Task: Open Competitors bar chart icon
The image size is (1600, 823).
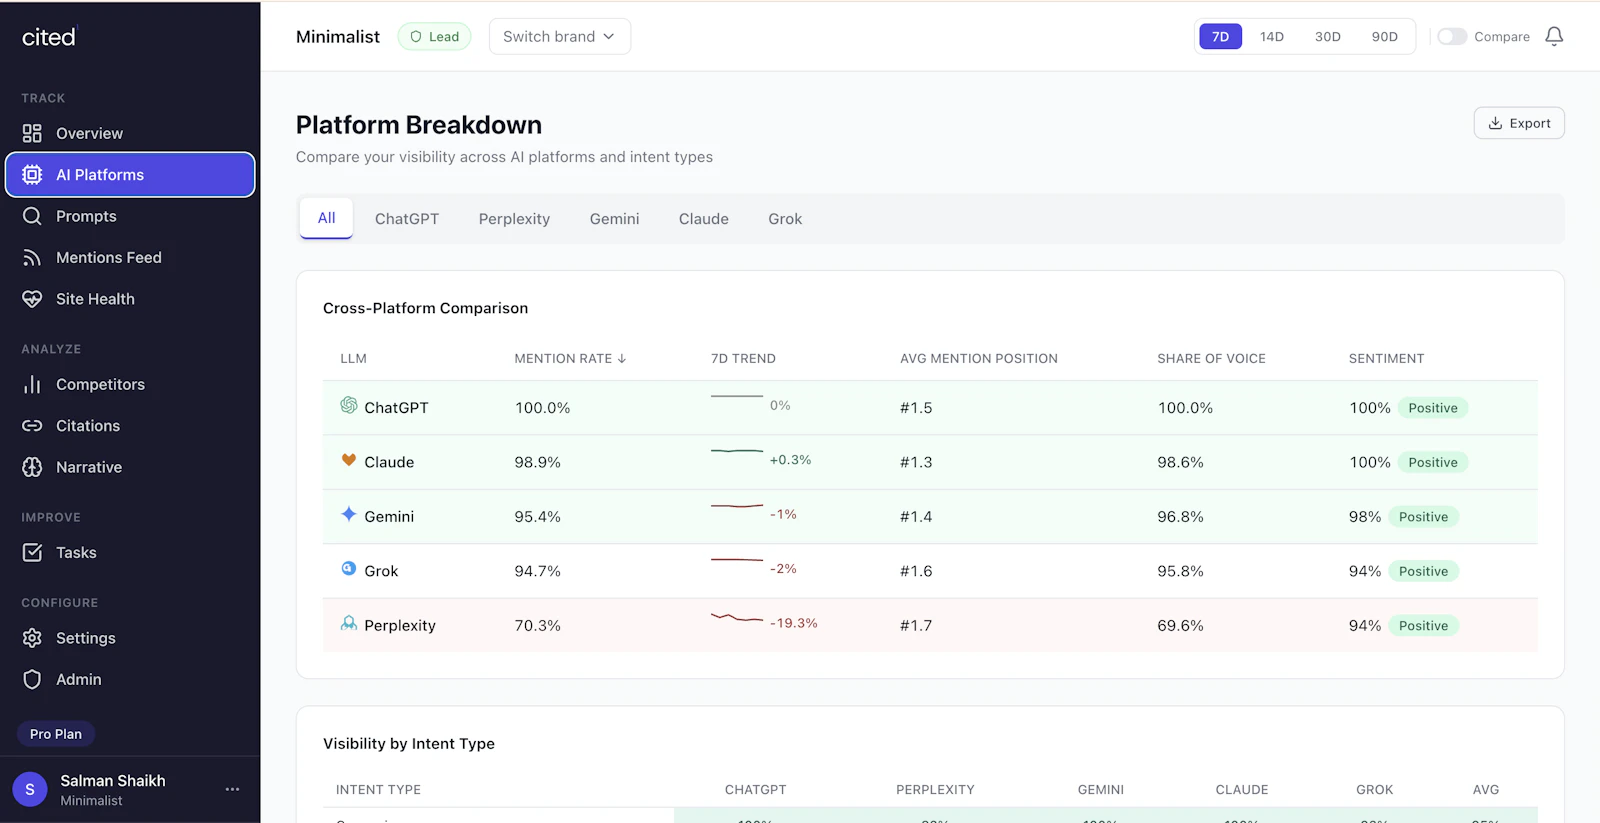Action: click(x=32, y=385)
